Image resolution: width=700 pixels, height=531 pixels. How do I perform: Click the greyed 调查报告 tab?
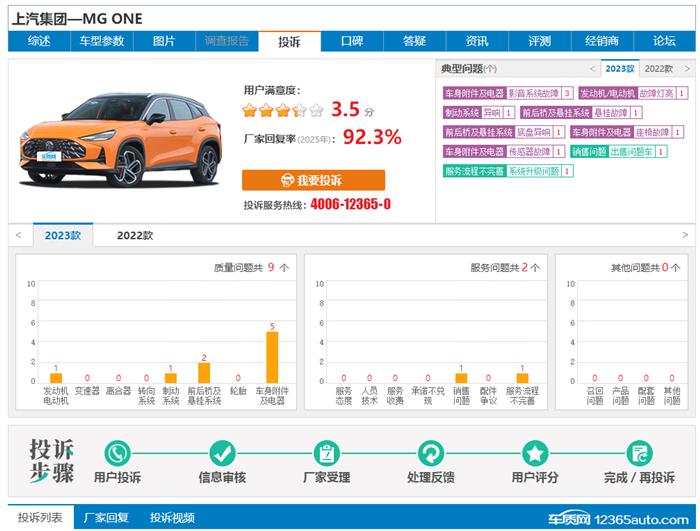(227, 41)
